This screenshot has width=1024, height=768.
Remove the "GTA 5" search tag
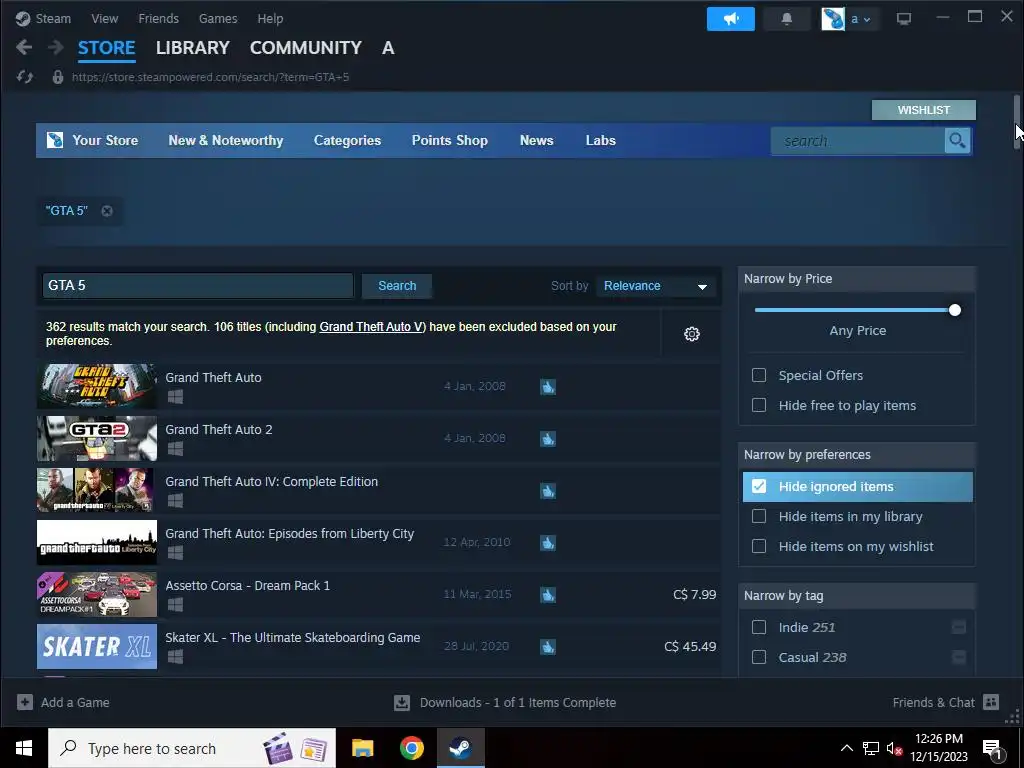(x=107, y=211)
